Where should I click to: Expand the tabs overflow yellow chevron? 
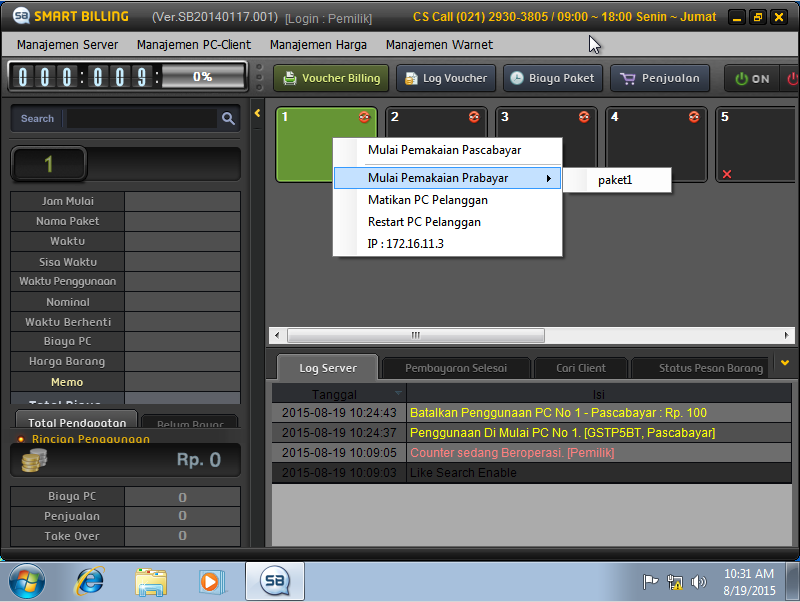(x=785, y=363)
